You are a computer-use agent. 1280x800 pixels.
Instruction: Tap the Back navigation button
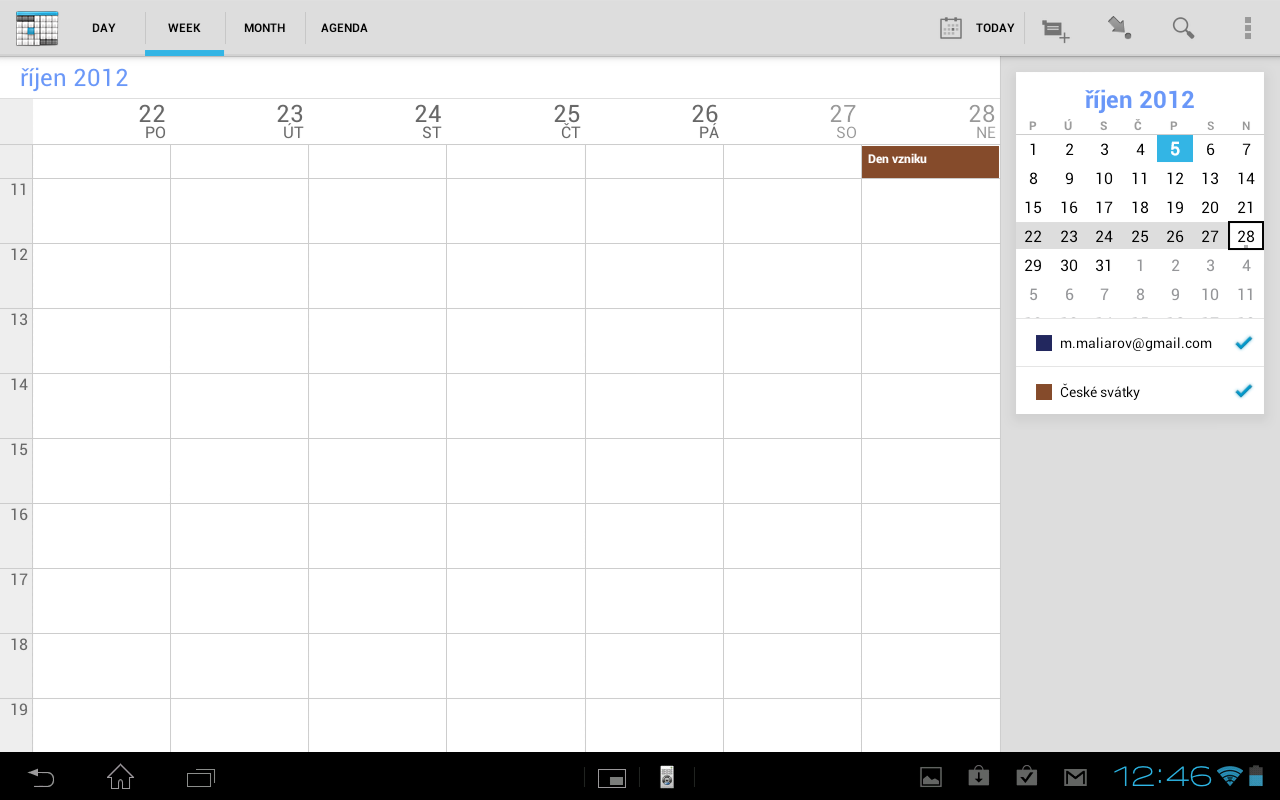point(40,776)
